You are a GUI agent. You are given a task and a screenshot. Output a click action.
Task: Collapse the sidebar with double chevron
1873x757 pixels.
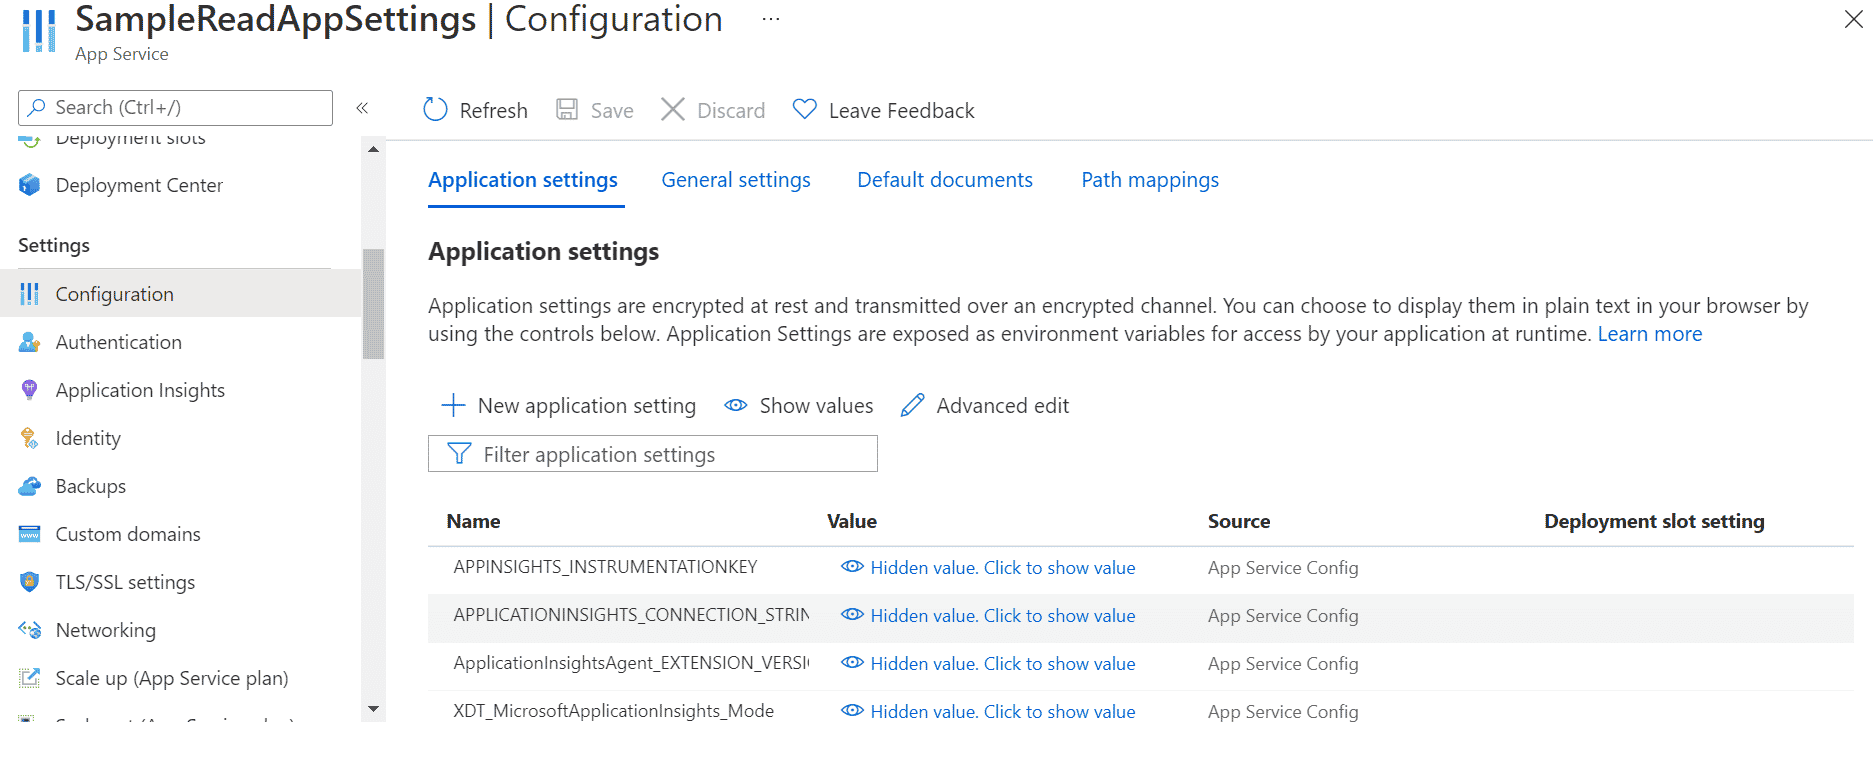[362, 108]
